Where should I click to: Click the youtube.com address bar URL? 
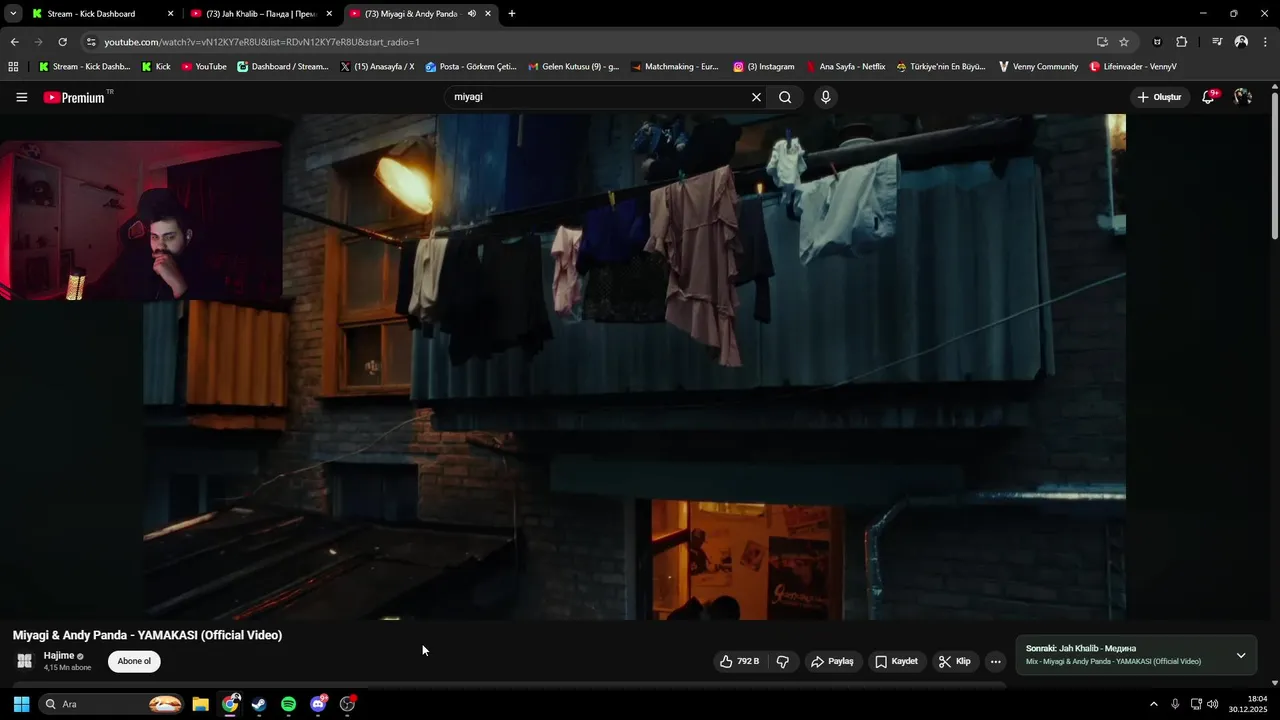click(x=262, y=42)
